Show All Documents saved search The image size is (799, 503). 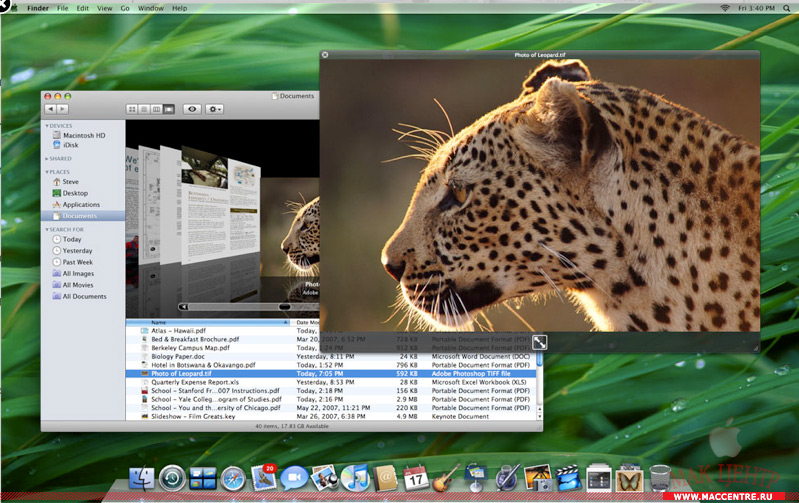(x=79, y=297)
